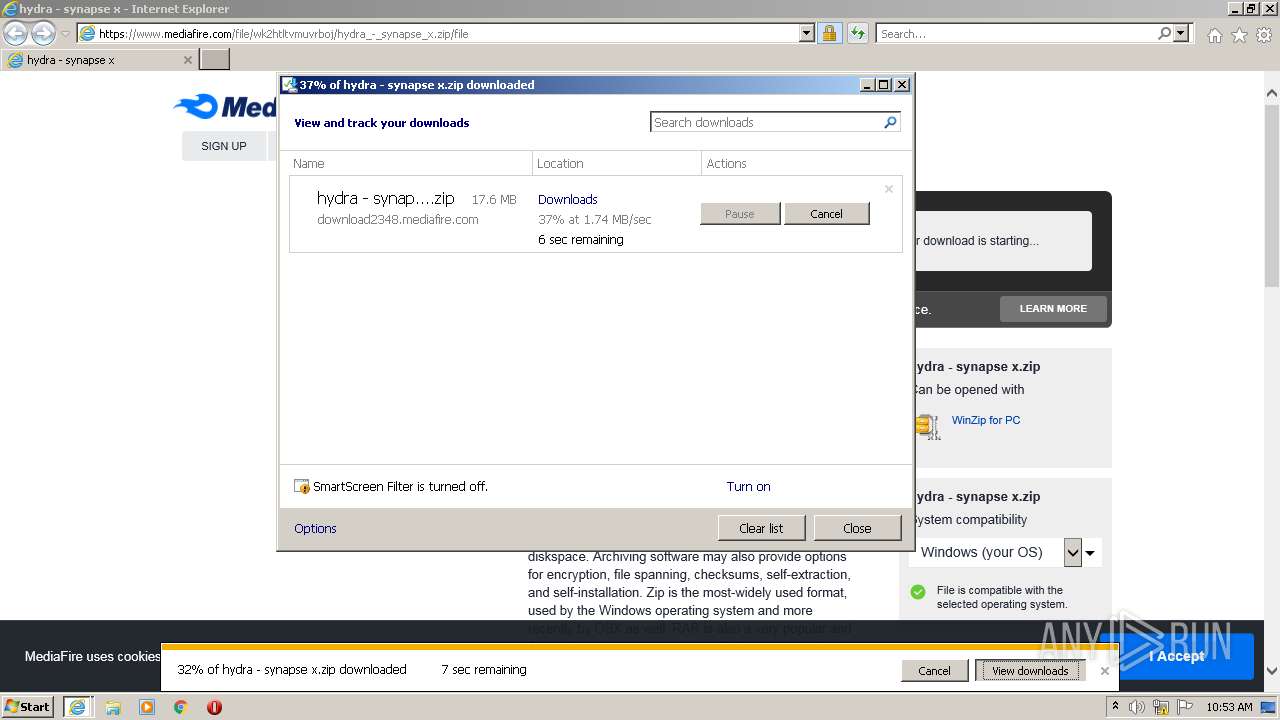Image resolution: width=1280 pixels, height=720 pixels.
Task: Click Internet Explorer taskbar icon
Action: pos(77,707)
